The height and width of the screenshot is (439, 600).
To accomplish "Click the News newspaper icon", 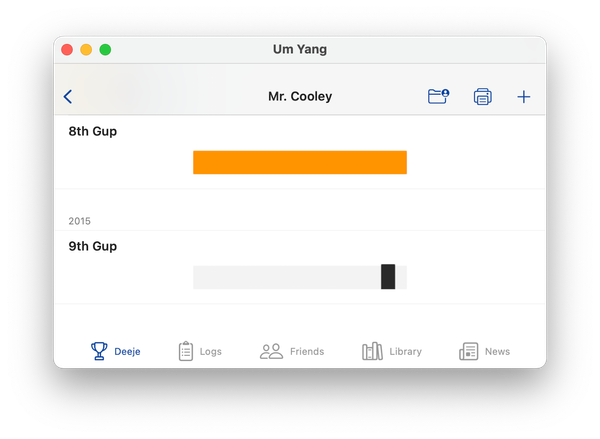I will point(469,351).
